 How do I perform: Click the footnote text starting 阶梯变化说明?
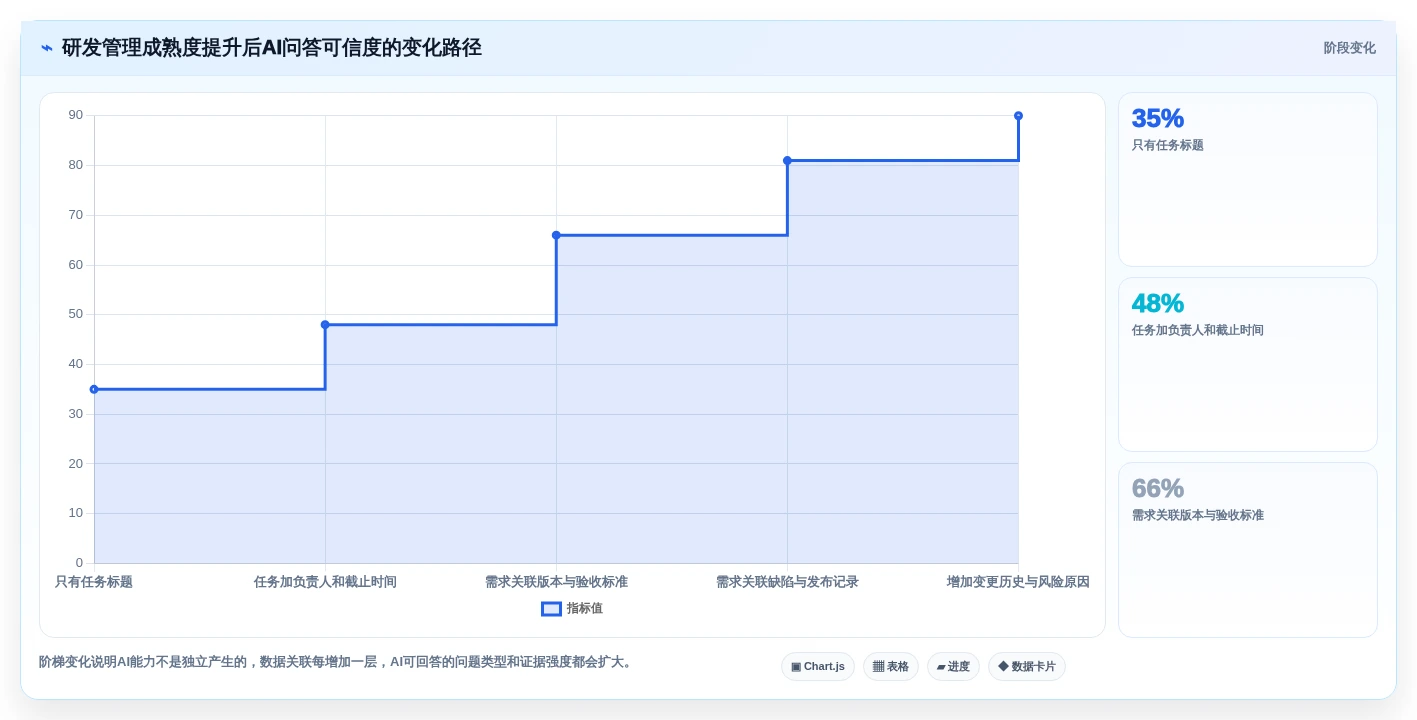point(338,662)
